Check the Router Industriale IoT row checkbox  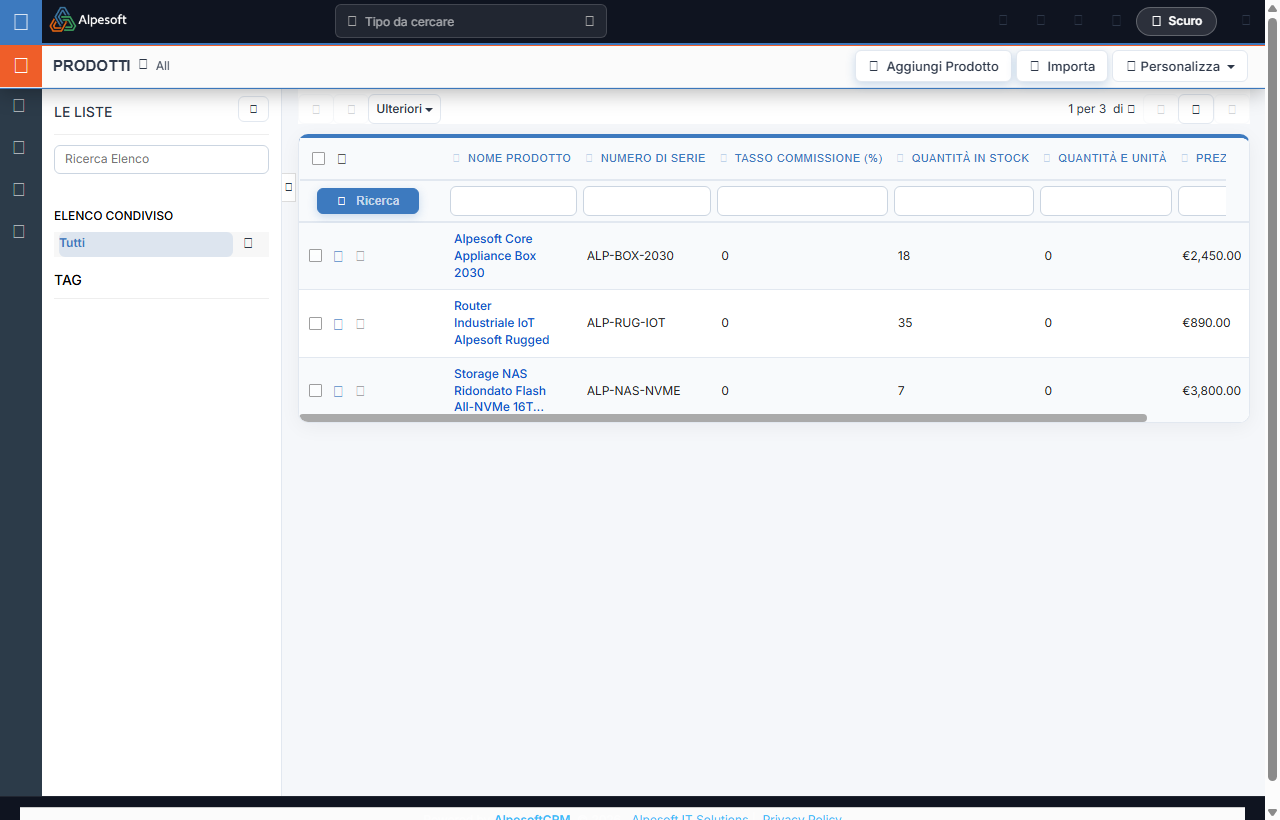pyautogui.click(x=315, y=324)
